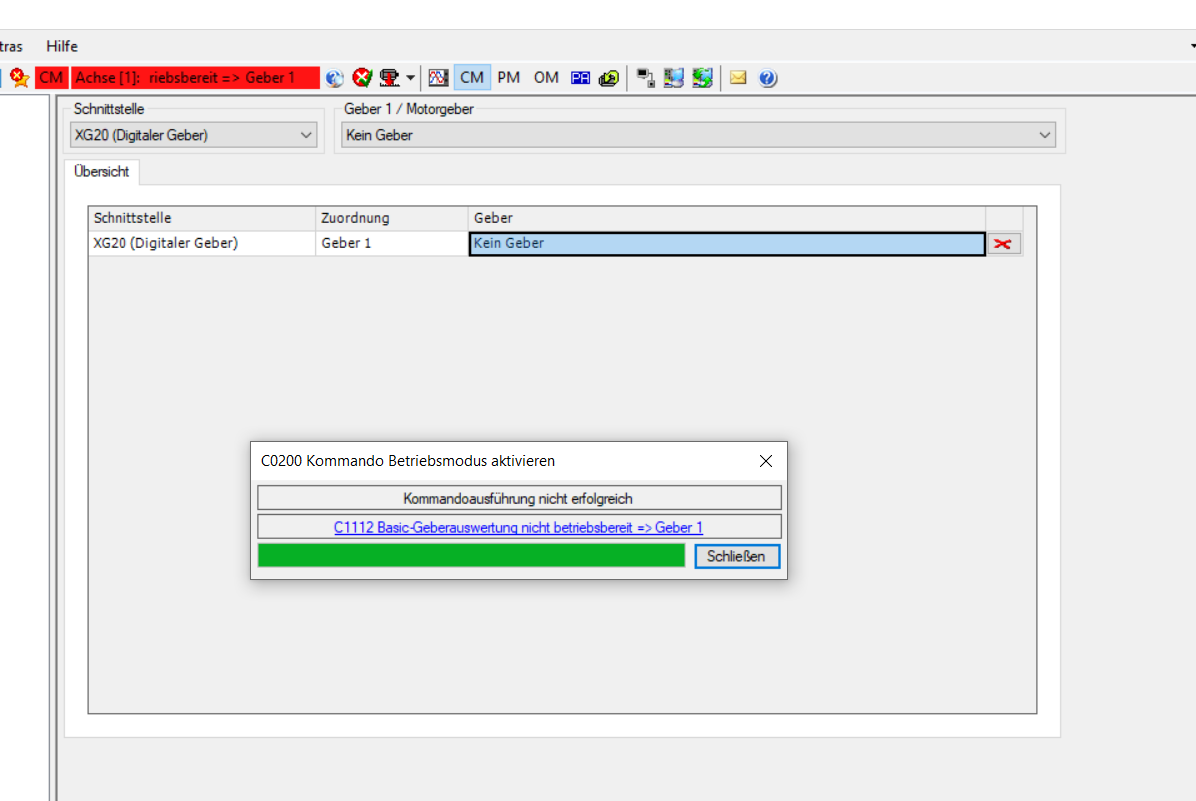The width and height of the screenshot is (1196, 801).
Task: Click the envelope mail icon
Action: coord(738,78)
